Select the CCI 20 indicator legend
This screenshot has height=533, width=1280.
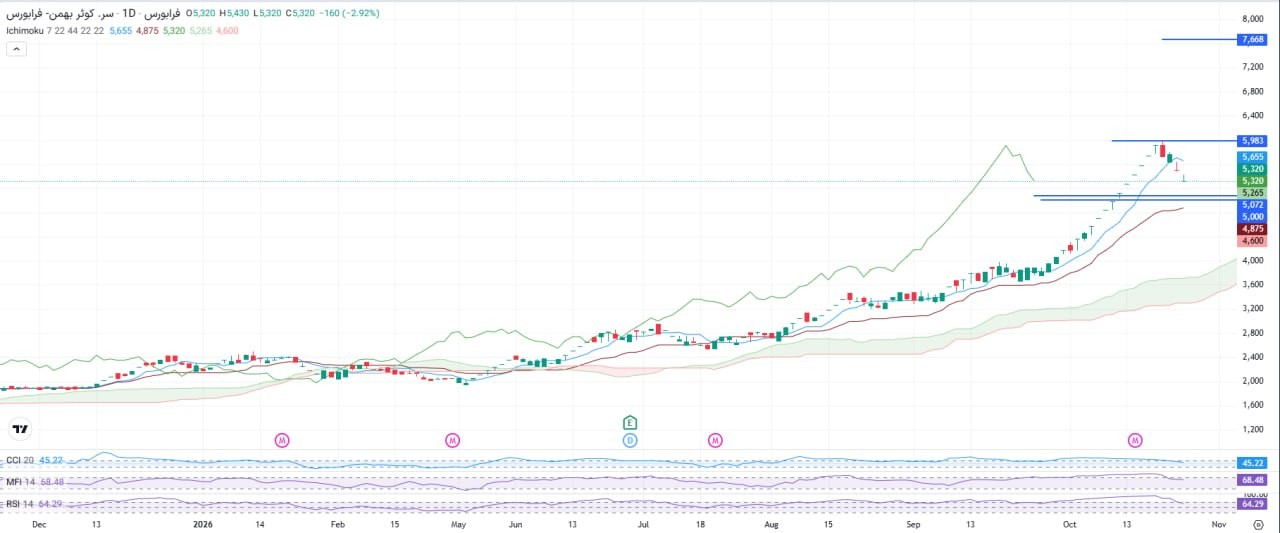[20, 461]
